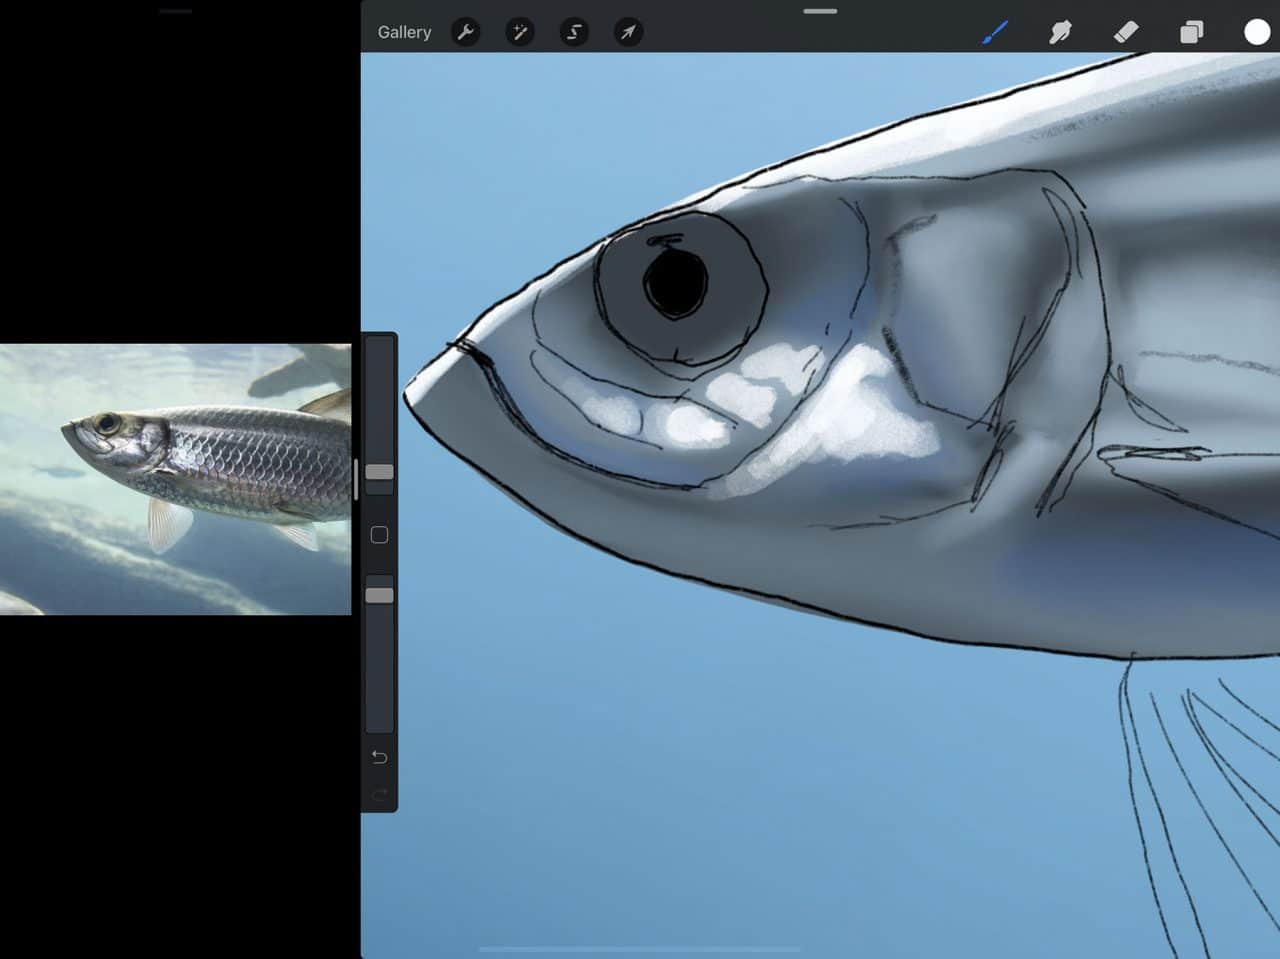Switch to the Eraser tool
1280x959 pixels.
point(1124,31)
